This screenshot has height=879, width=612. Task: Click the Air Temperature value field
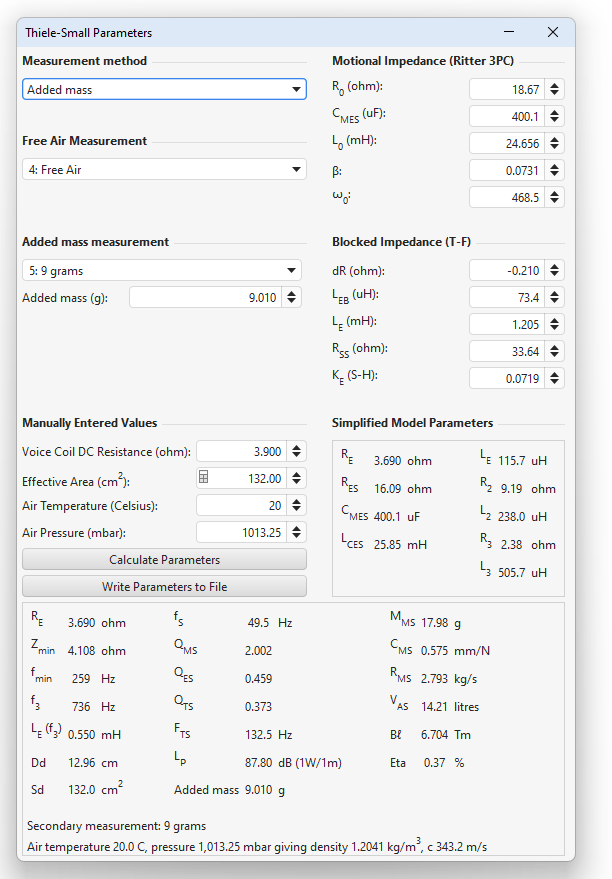tap(241, 506)
